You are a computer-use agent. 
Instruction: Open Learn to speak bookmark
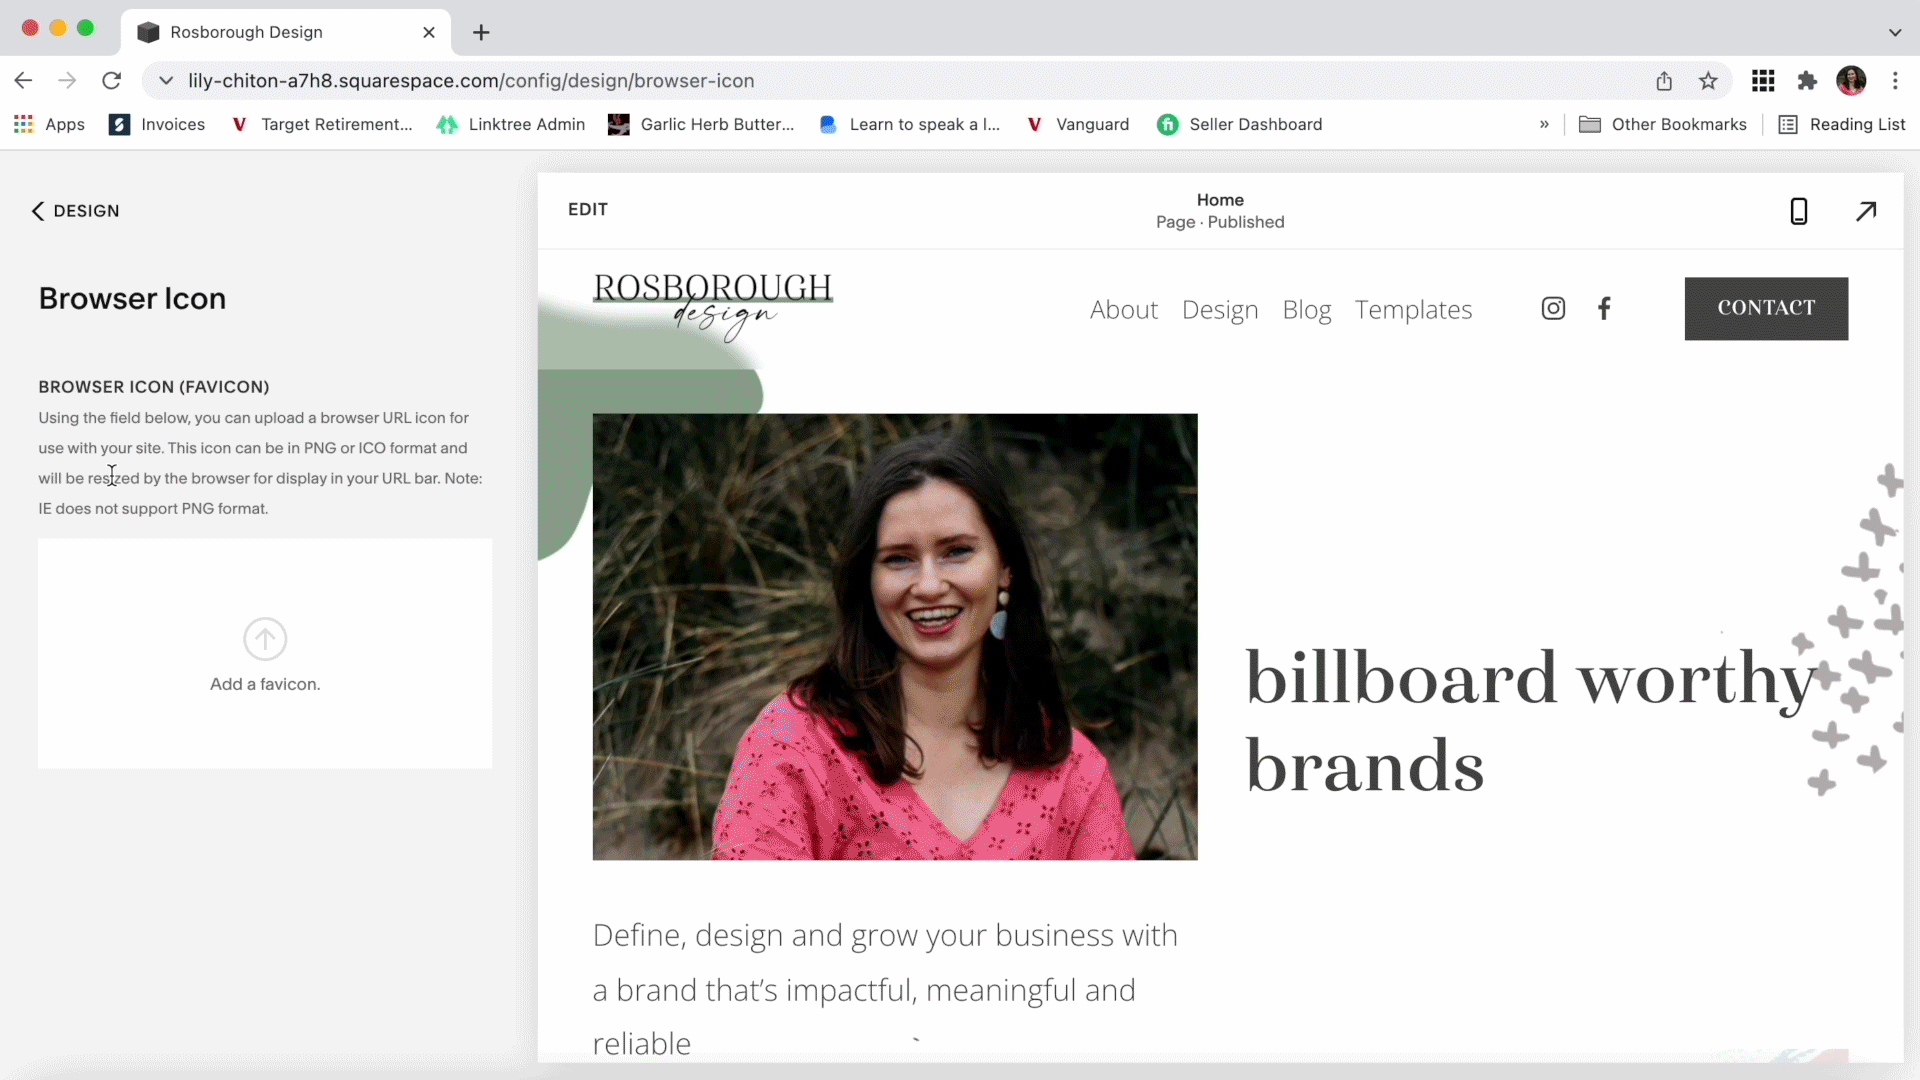909,124
